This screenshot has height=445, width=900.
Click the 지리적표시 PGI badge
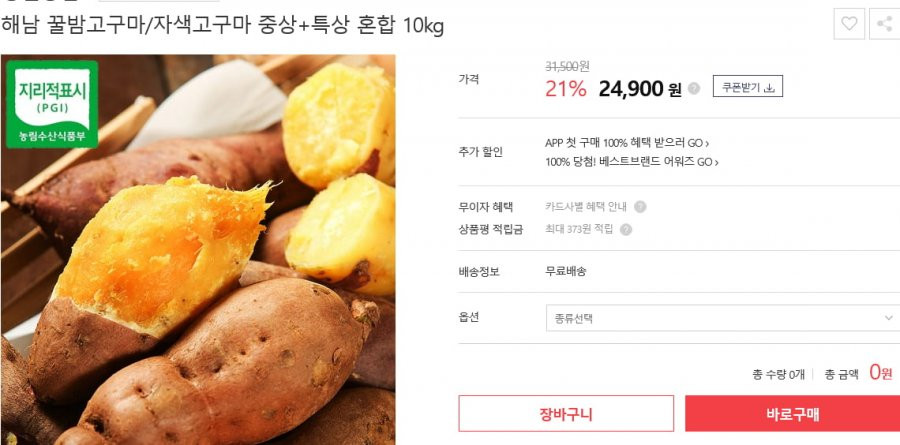point(52,104)
